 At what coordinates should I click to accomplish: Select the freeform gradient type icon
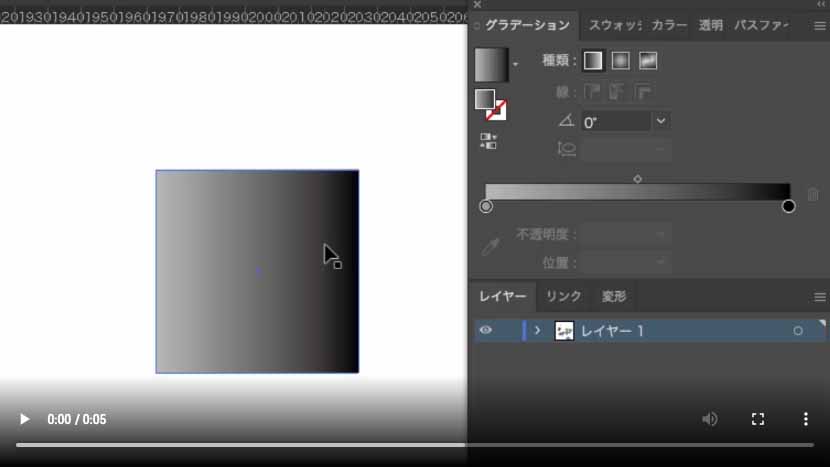[x=648, y=61]
